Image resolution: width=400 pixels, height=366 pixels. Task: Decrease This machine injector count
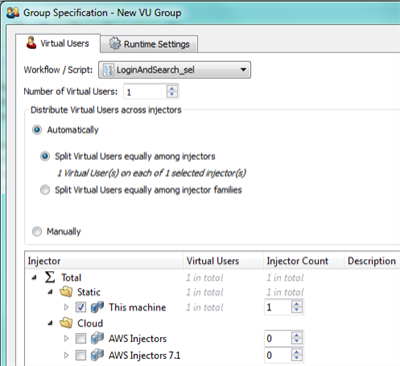pos(297,310)
